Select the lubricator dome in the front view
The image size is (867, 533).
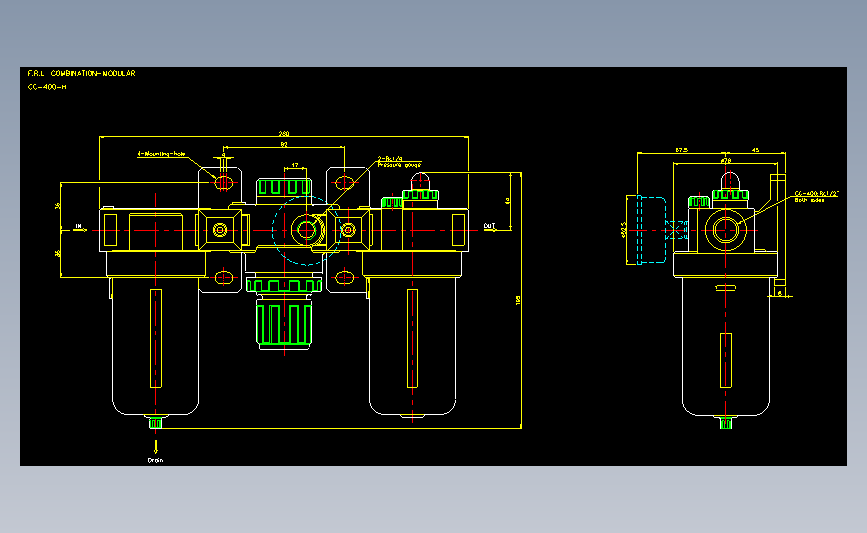pyautogui.click(x=420, y=181)
